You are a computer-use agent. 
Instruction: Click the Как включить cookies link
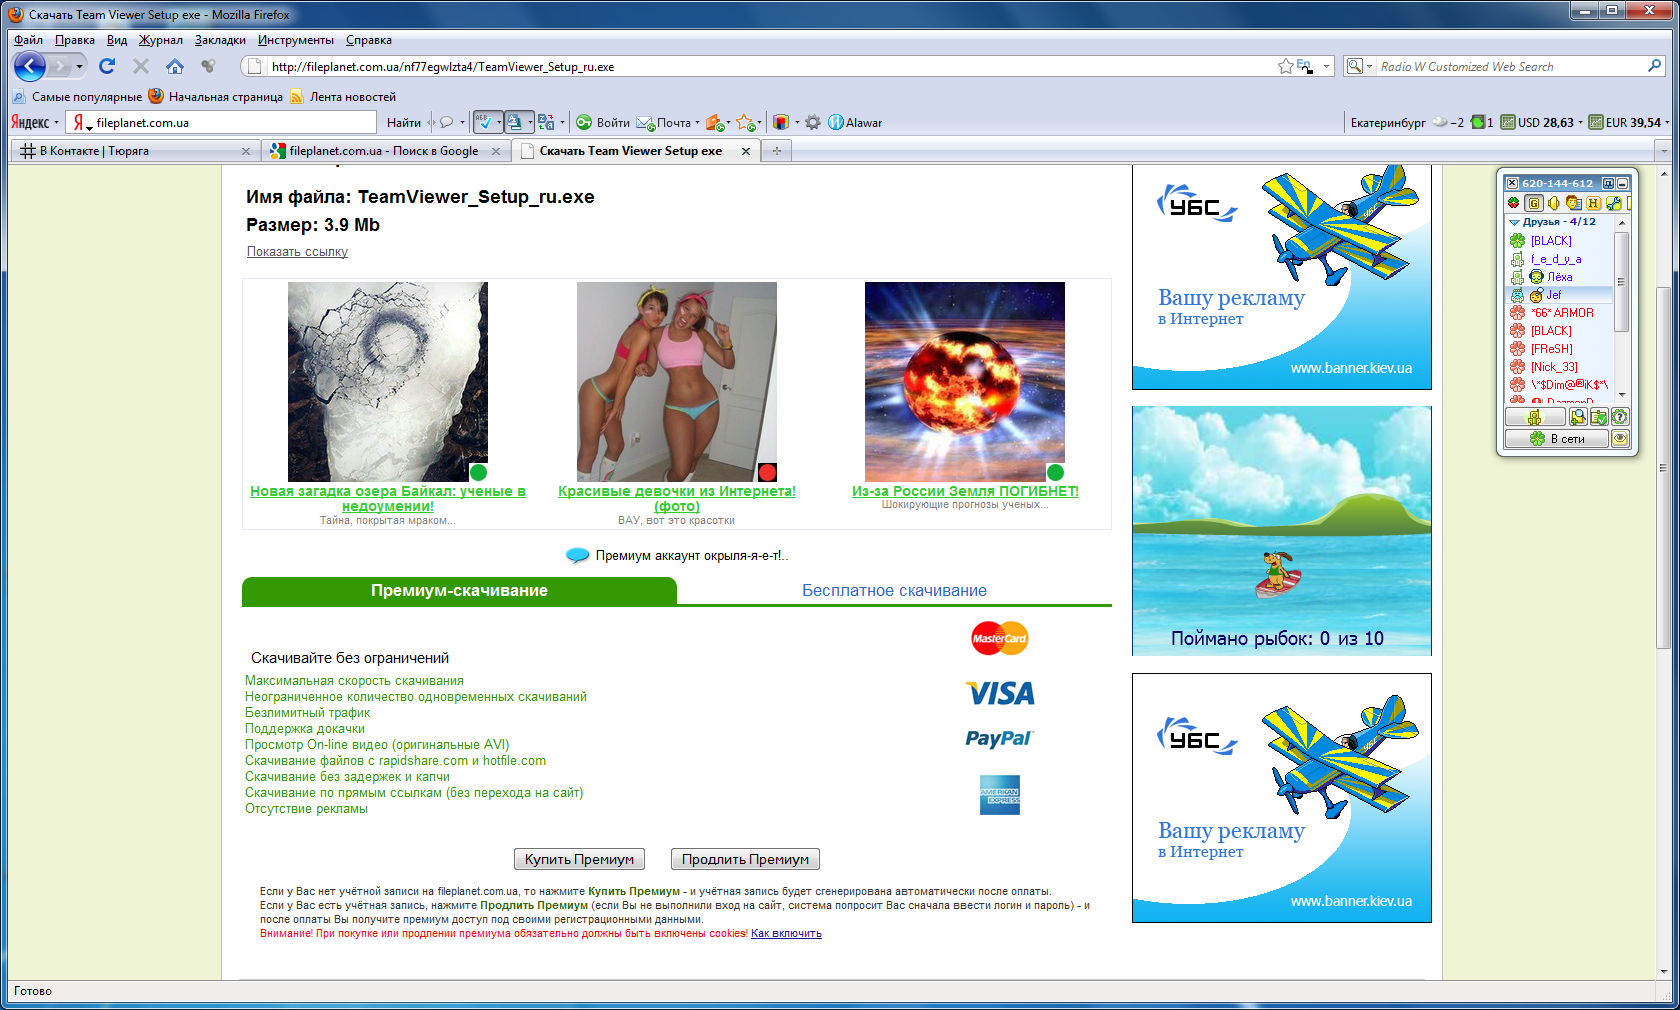click(x=786, y=933)
